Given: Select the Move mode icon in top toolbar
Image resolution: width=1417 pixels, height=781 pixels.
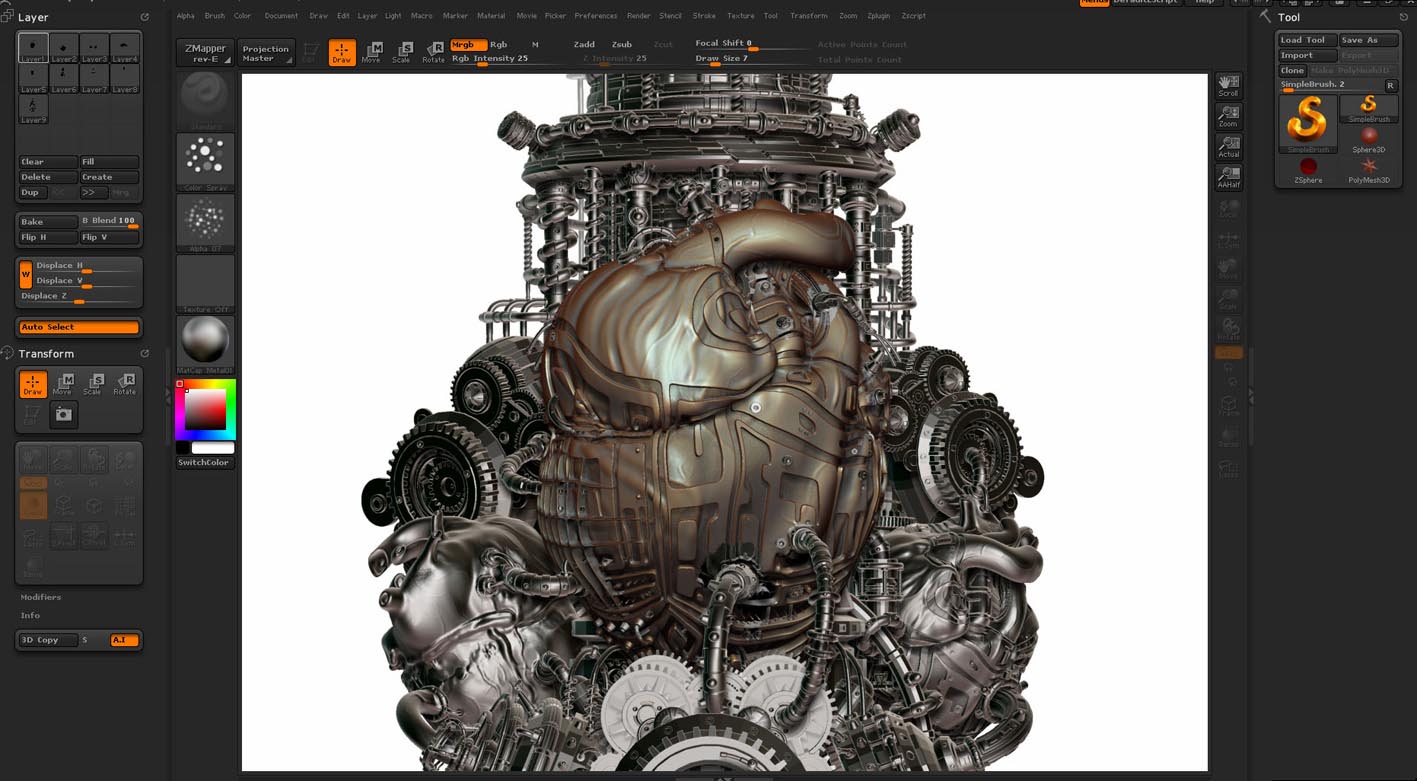Looking at the screenshot, I should click(x=371, y=52).
